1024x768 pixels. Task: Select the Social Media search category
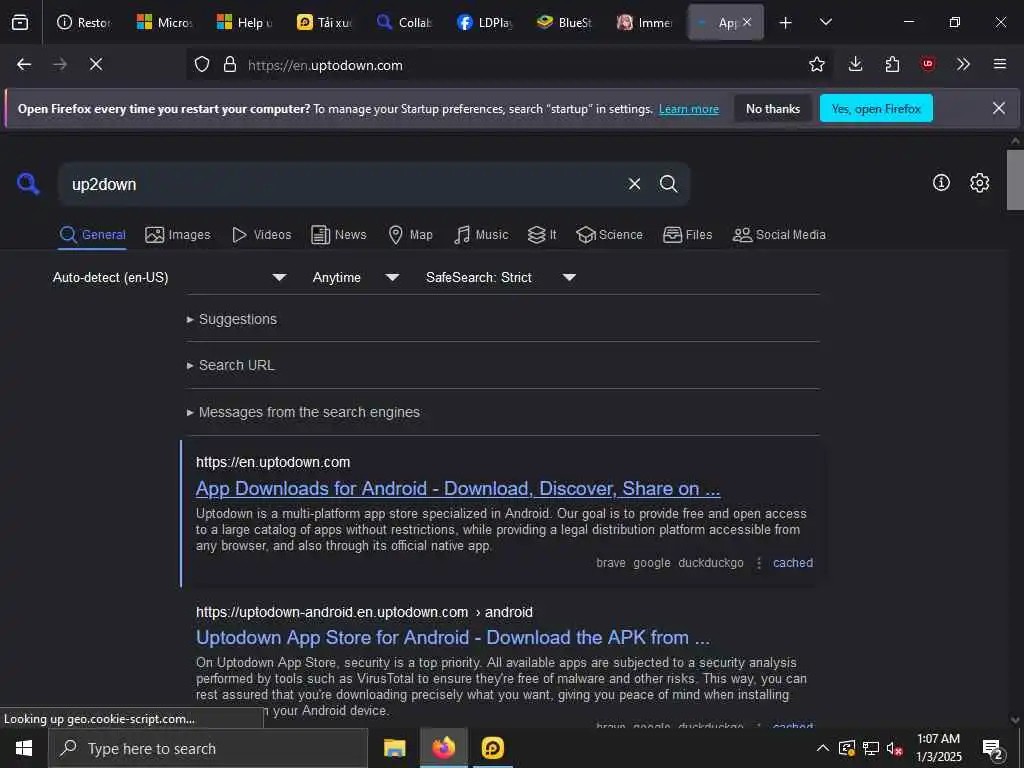pos(779,235)
